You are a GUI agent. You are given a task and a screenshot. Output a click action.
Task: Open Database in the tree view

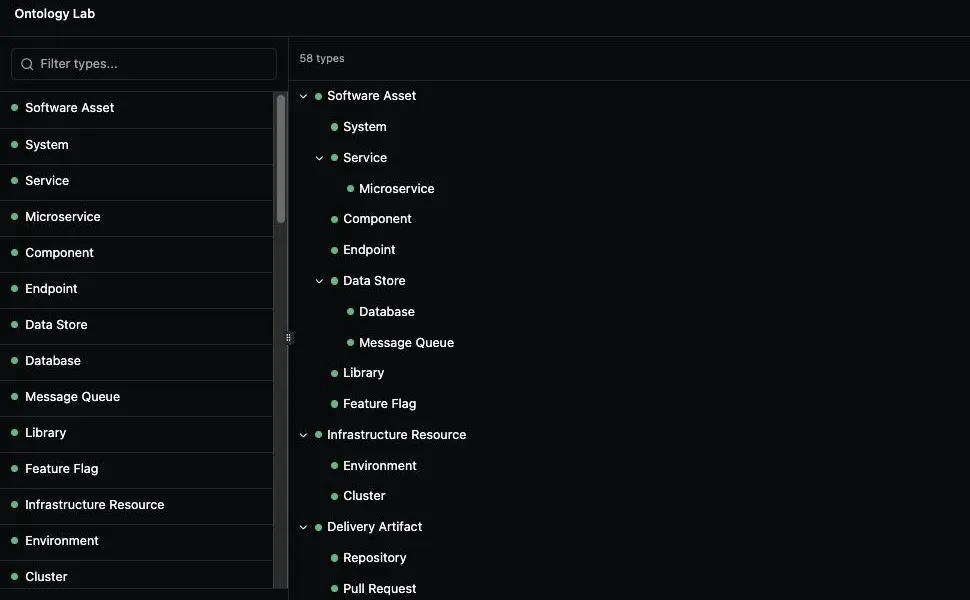click(x=387, y=312)
